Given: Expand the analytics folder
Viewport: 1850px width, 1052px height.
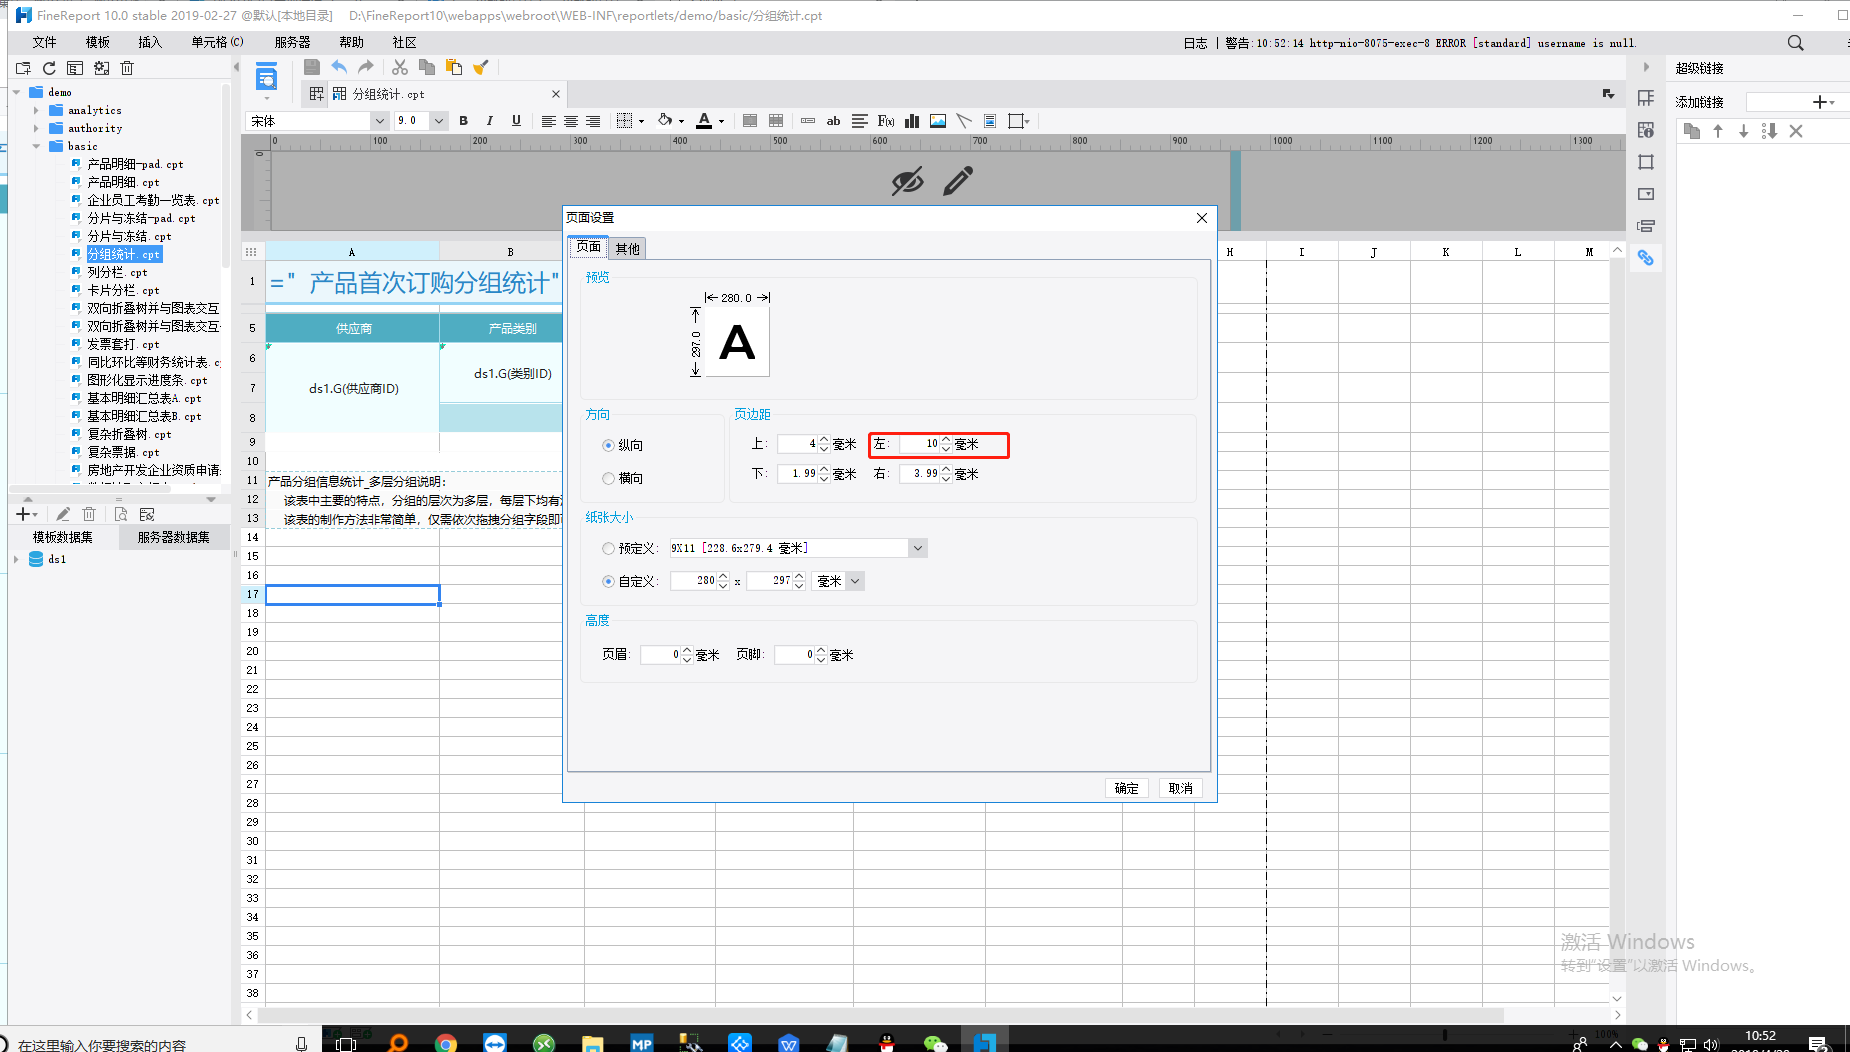Looking at the screenshot, I should [36, 111].
